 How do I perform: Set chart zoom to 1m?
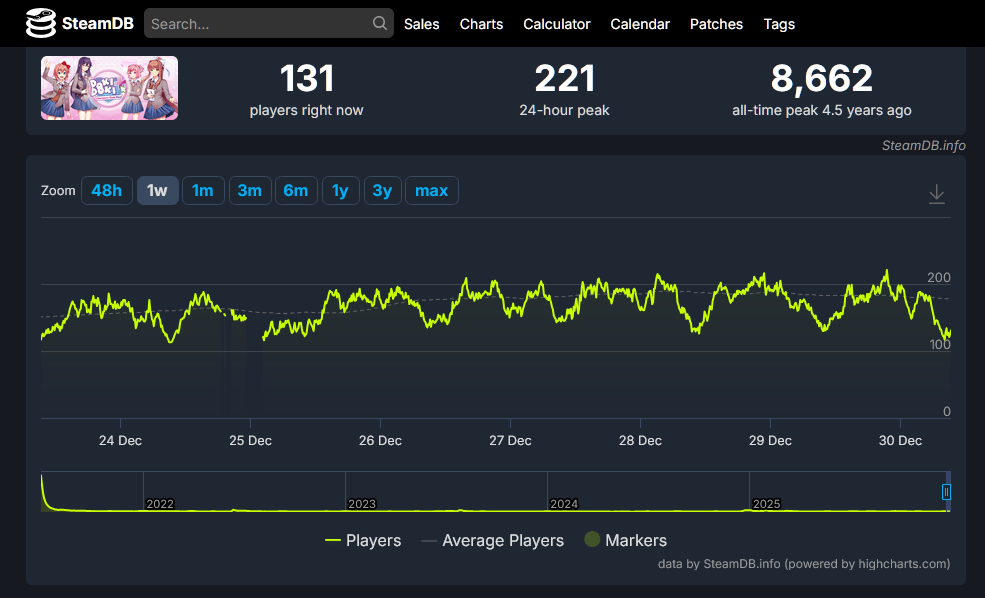(203, 190)
